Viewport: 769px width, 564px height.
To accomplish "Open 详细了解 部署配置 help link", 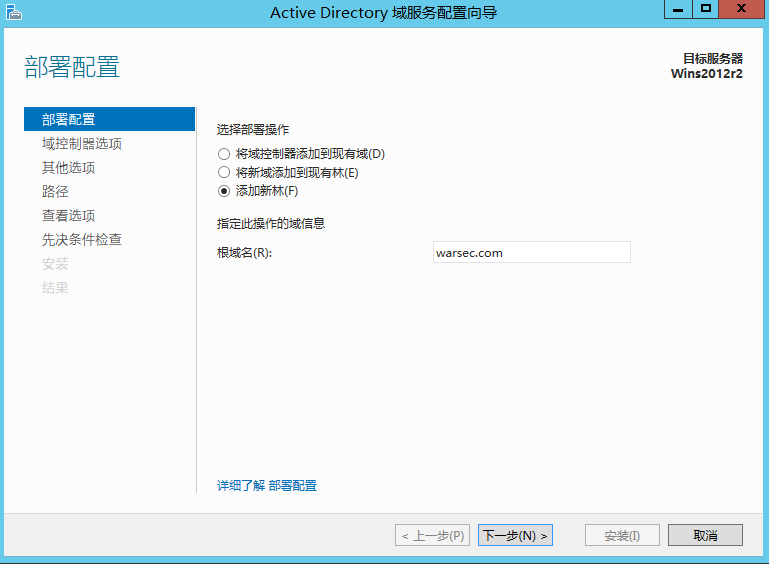I will tap(267, 486).
